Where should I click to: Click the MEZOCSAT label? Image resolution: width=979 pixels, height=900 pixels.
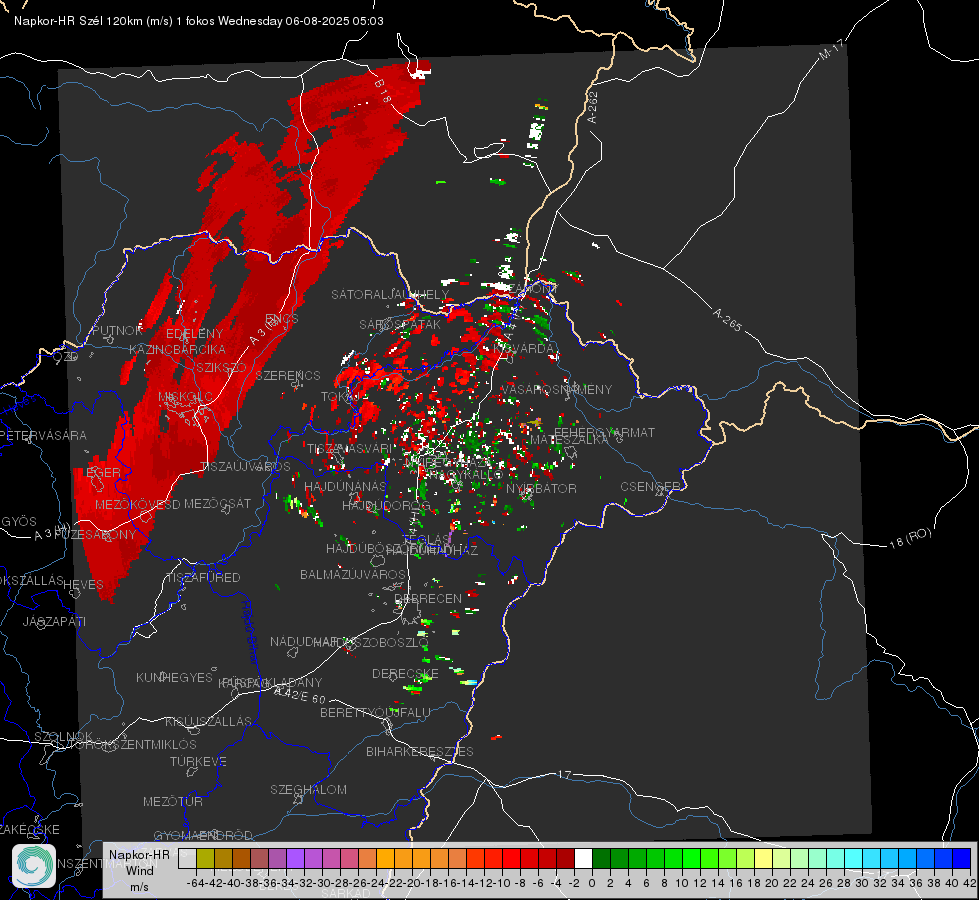pyautogui.click(x=218, y=503)
